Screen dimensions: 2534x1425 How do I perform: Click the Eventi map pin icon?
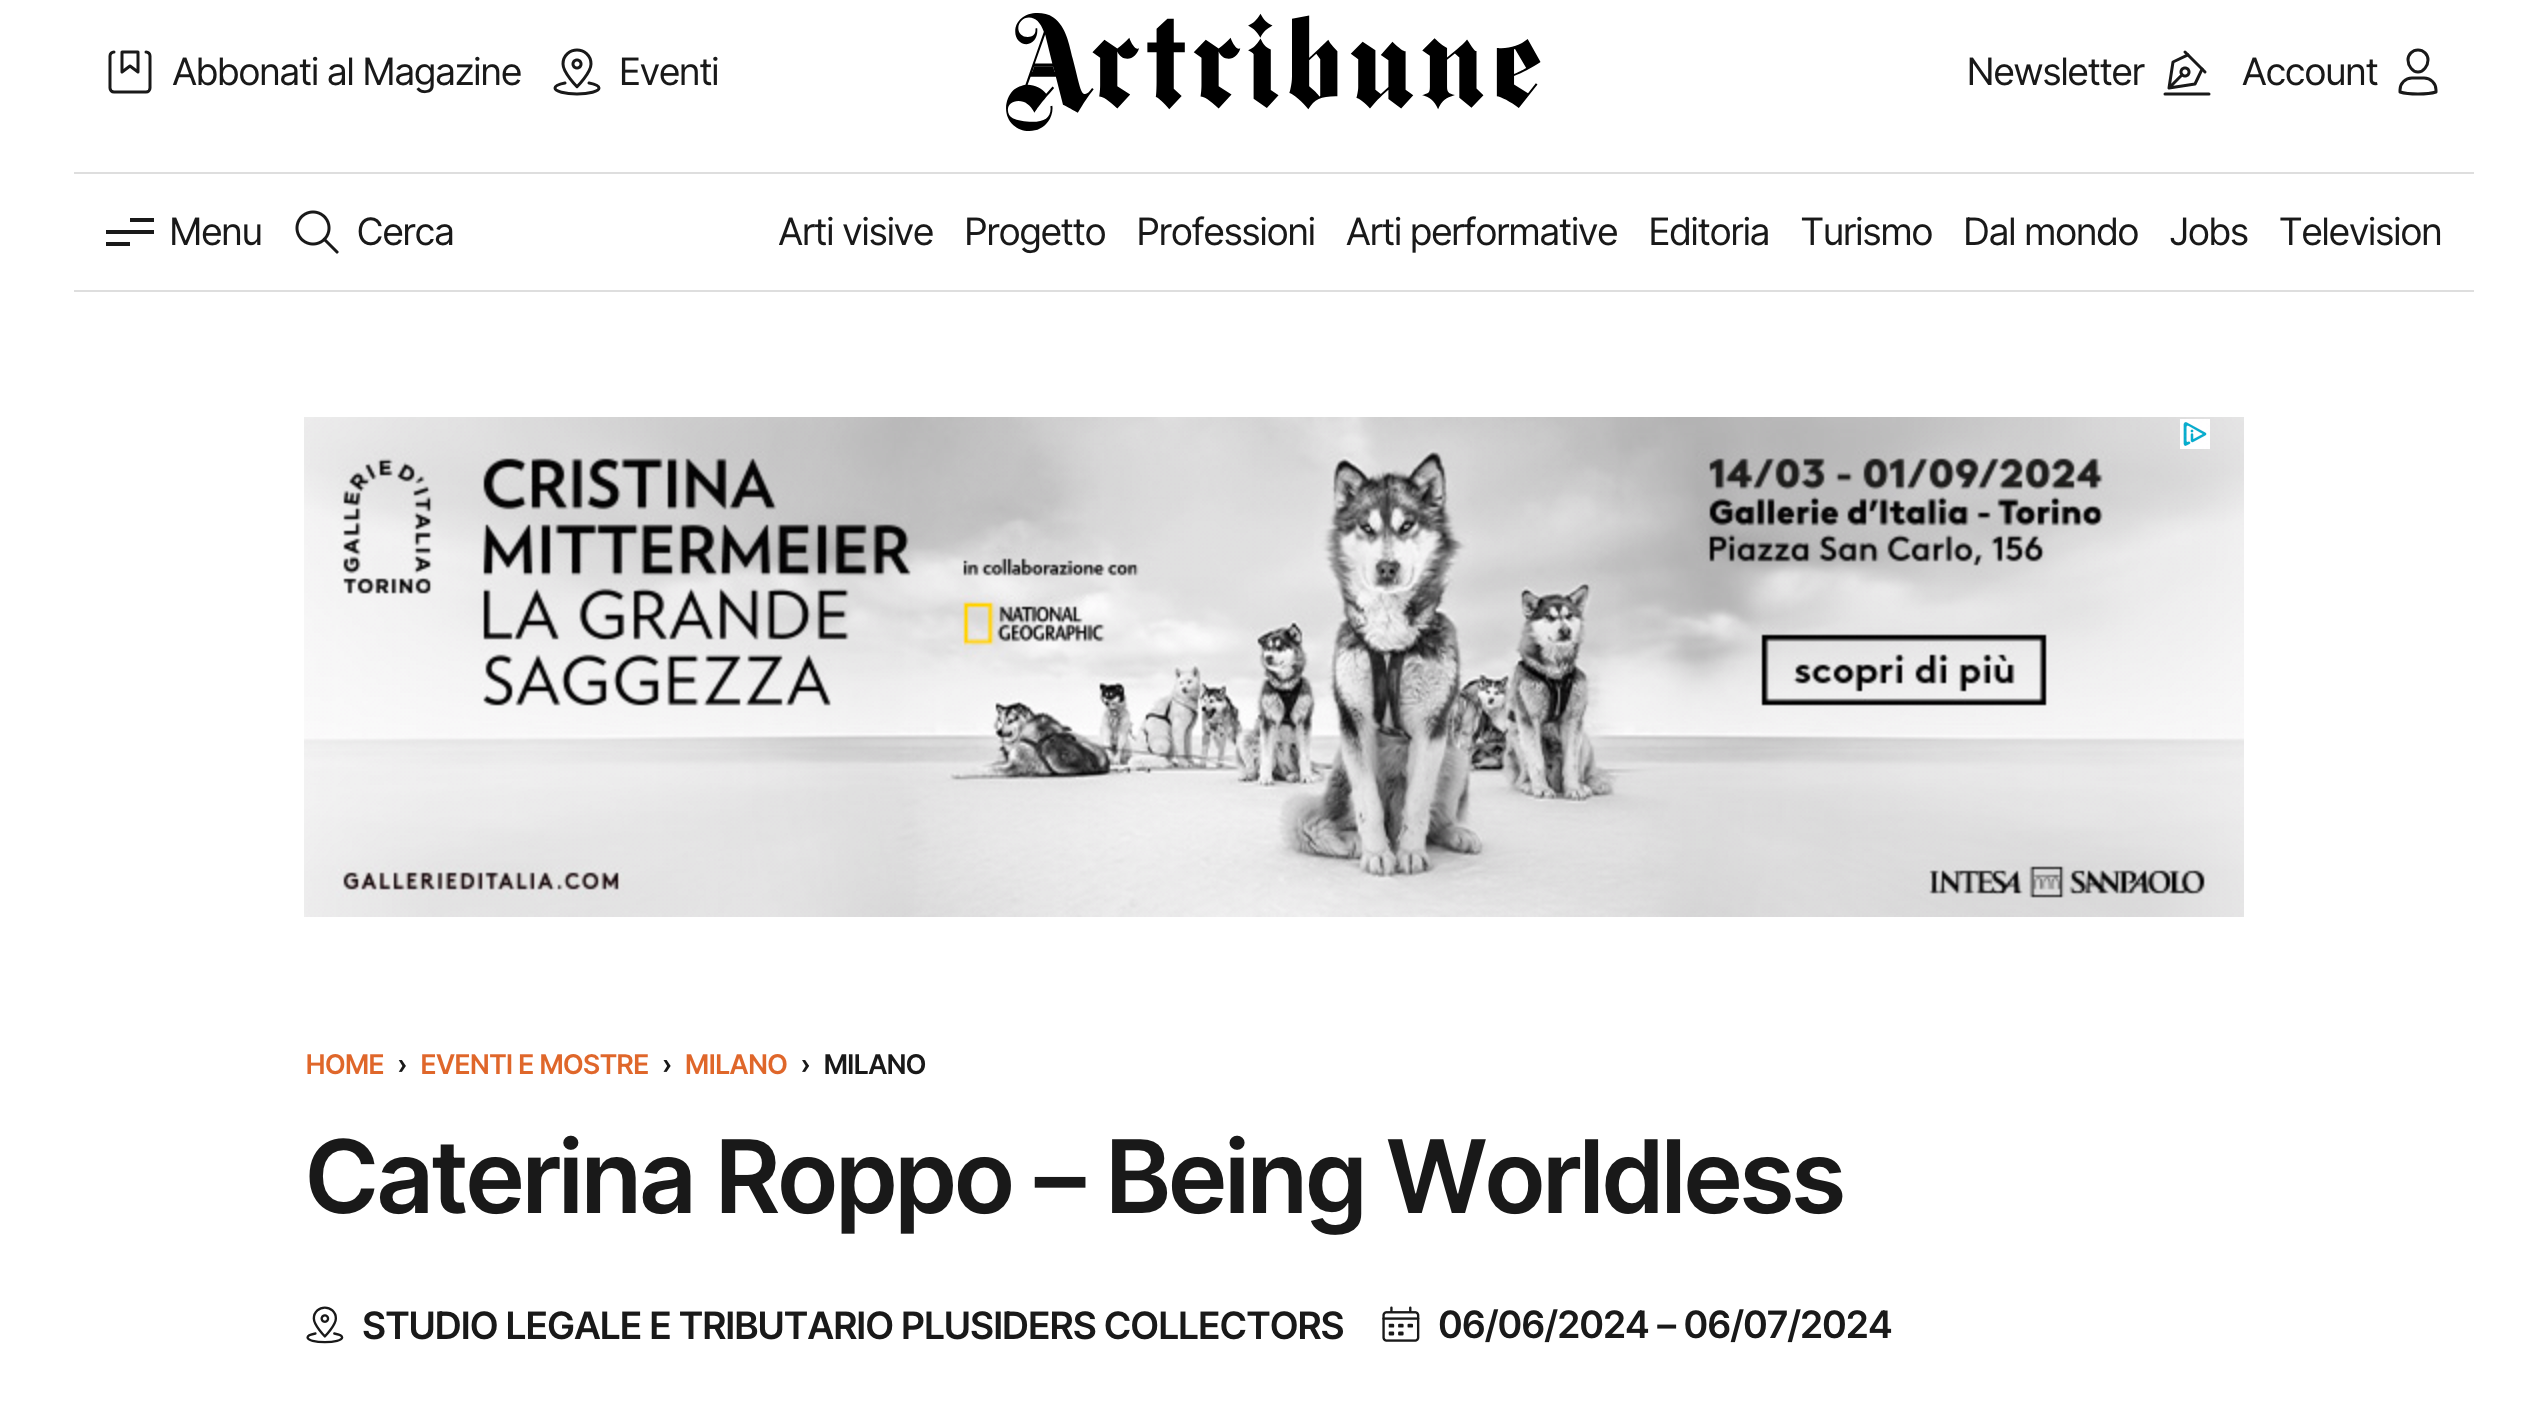pos(576,72)
